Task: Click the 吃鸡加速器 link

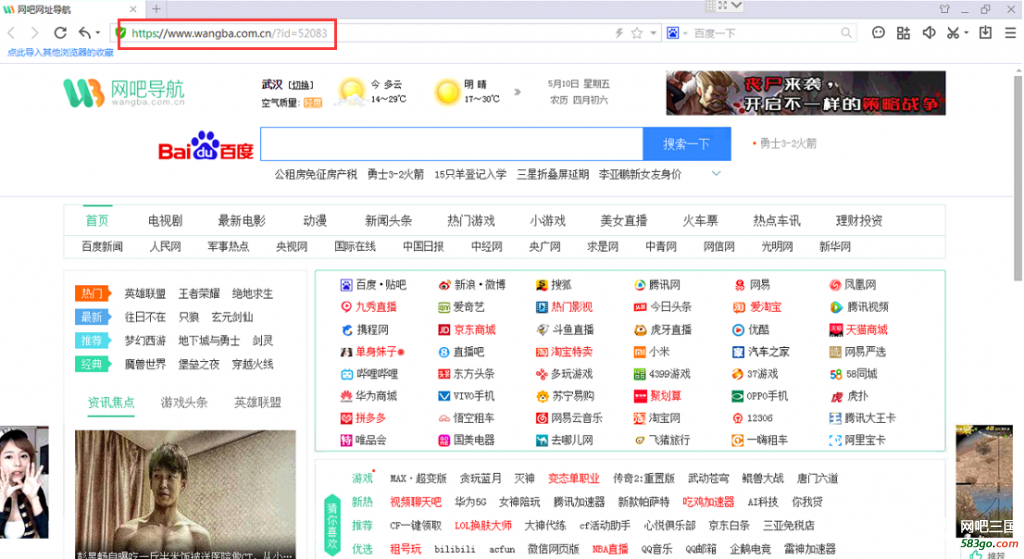Action: (709, 502)
